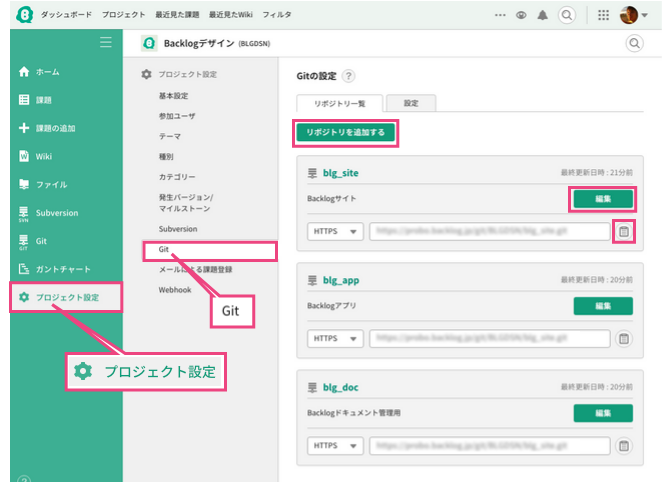This screenshot has width=662, height=482.
Task: Open Subversion in the settings menu
Action: [x=178, y=229]
